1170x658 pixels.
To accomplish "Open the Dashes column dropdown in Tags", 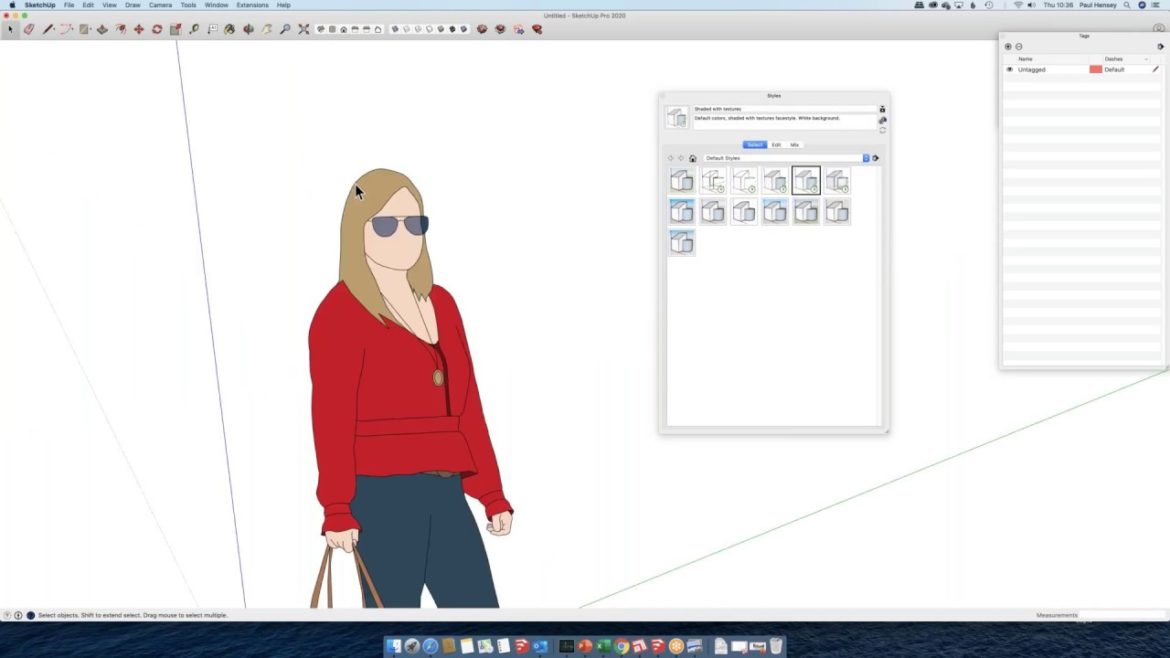I will click(x=1146, y=59).
